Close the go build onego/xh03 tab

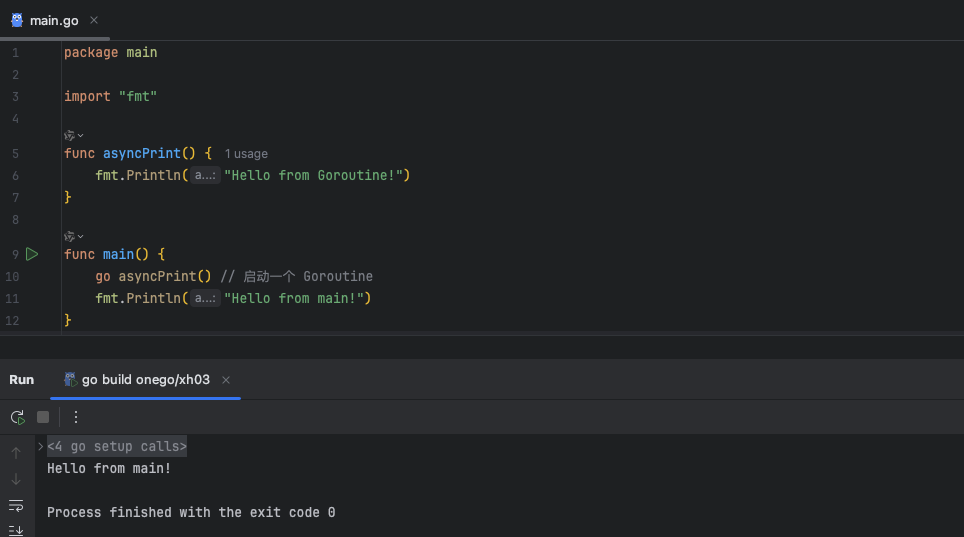click(226, 380)
